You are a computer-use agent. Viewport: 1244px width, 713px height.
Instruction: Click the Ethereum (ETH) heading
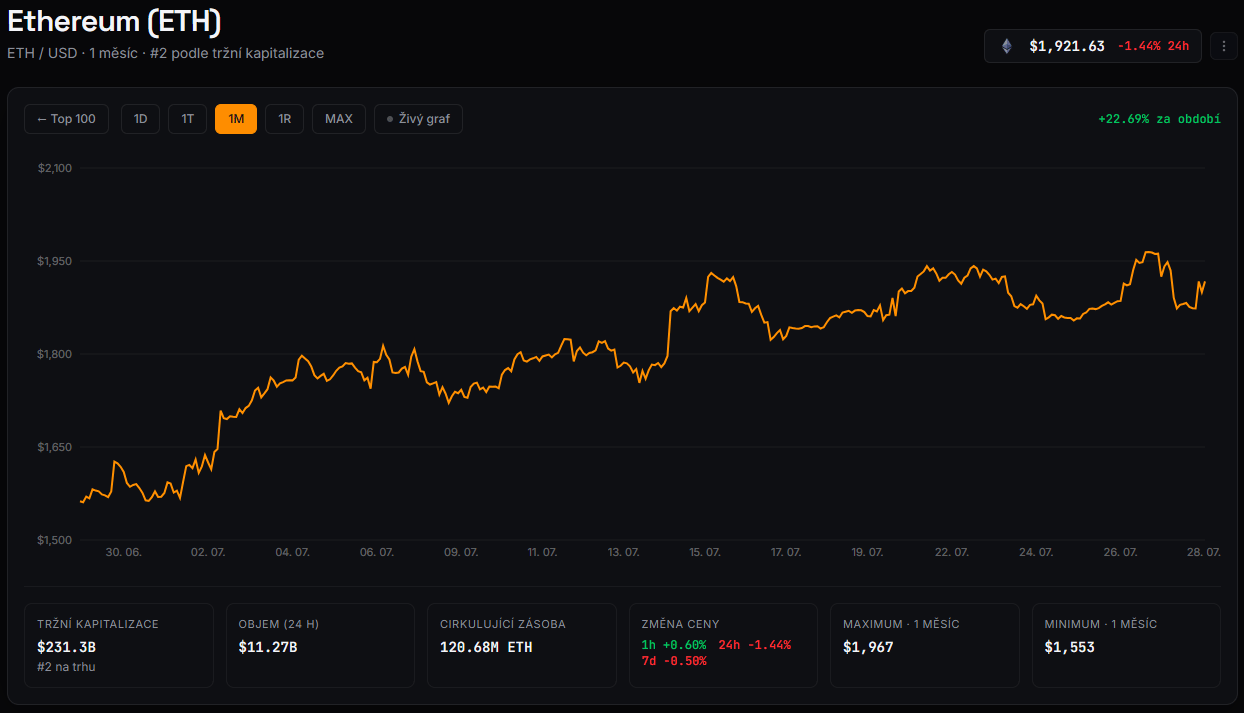[x=115, y=21]
